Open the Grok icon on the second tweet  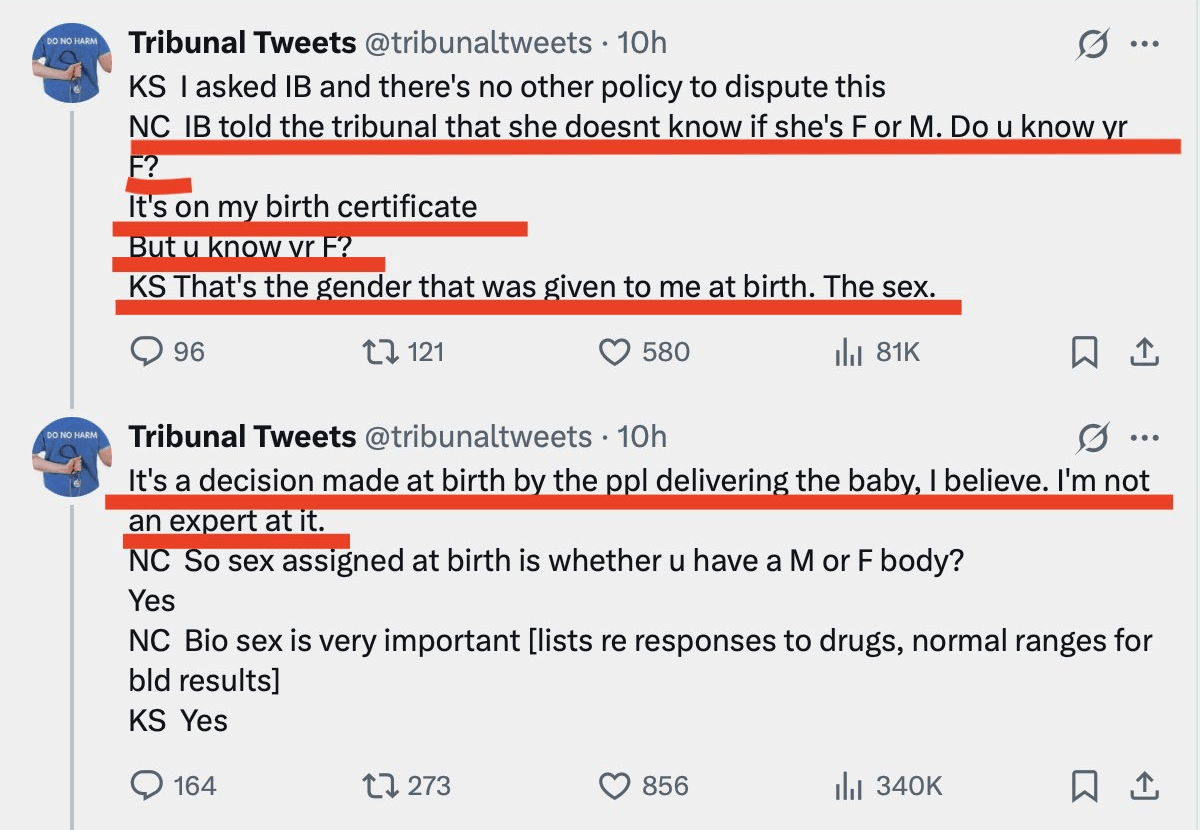tap(1093, 438)
